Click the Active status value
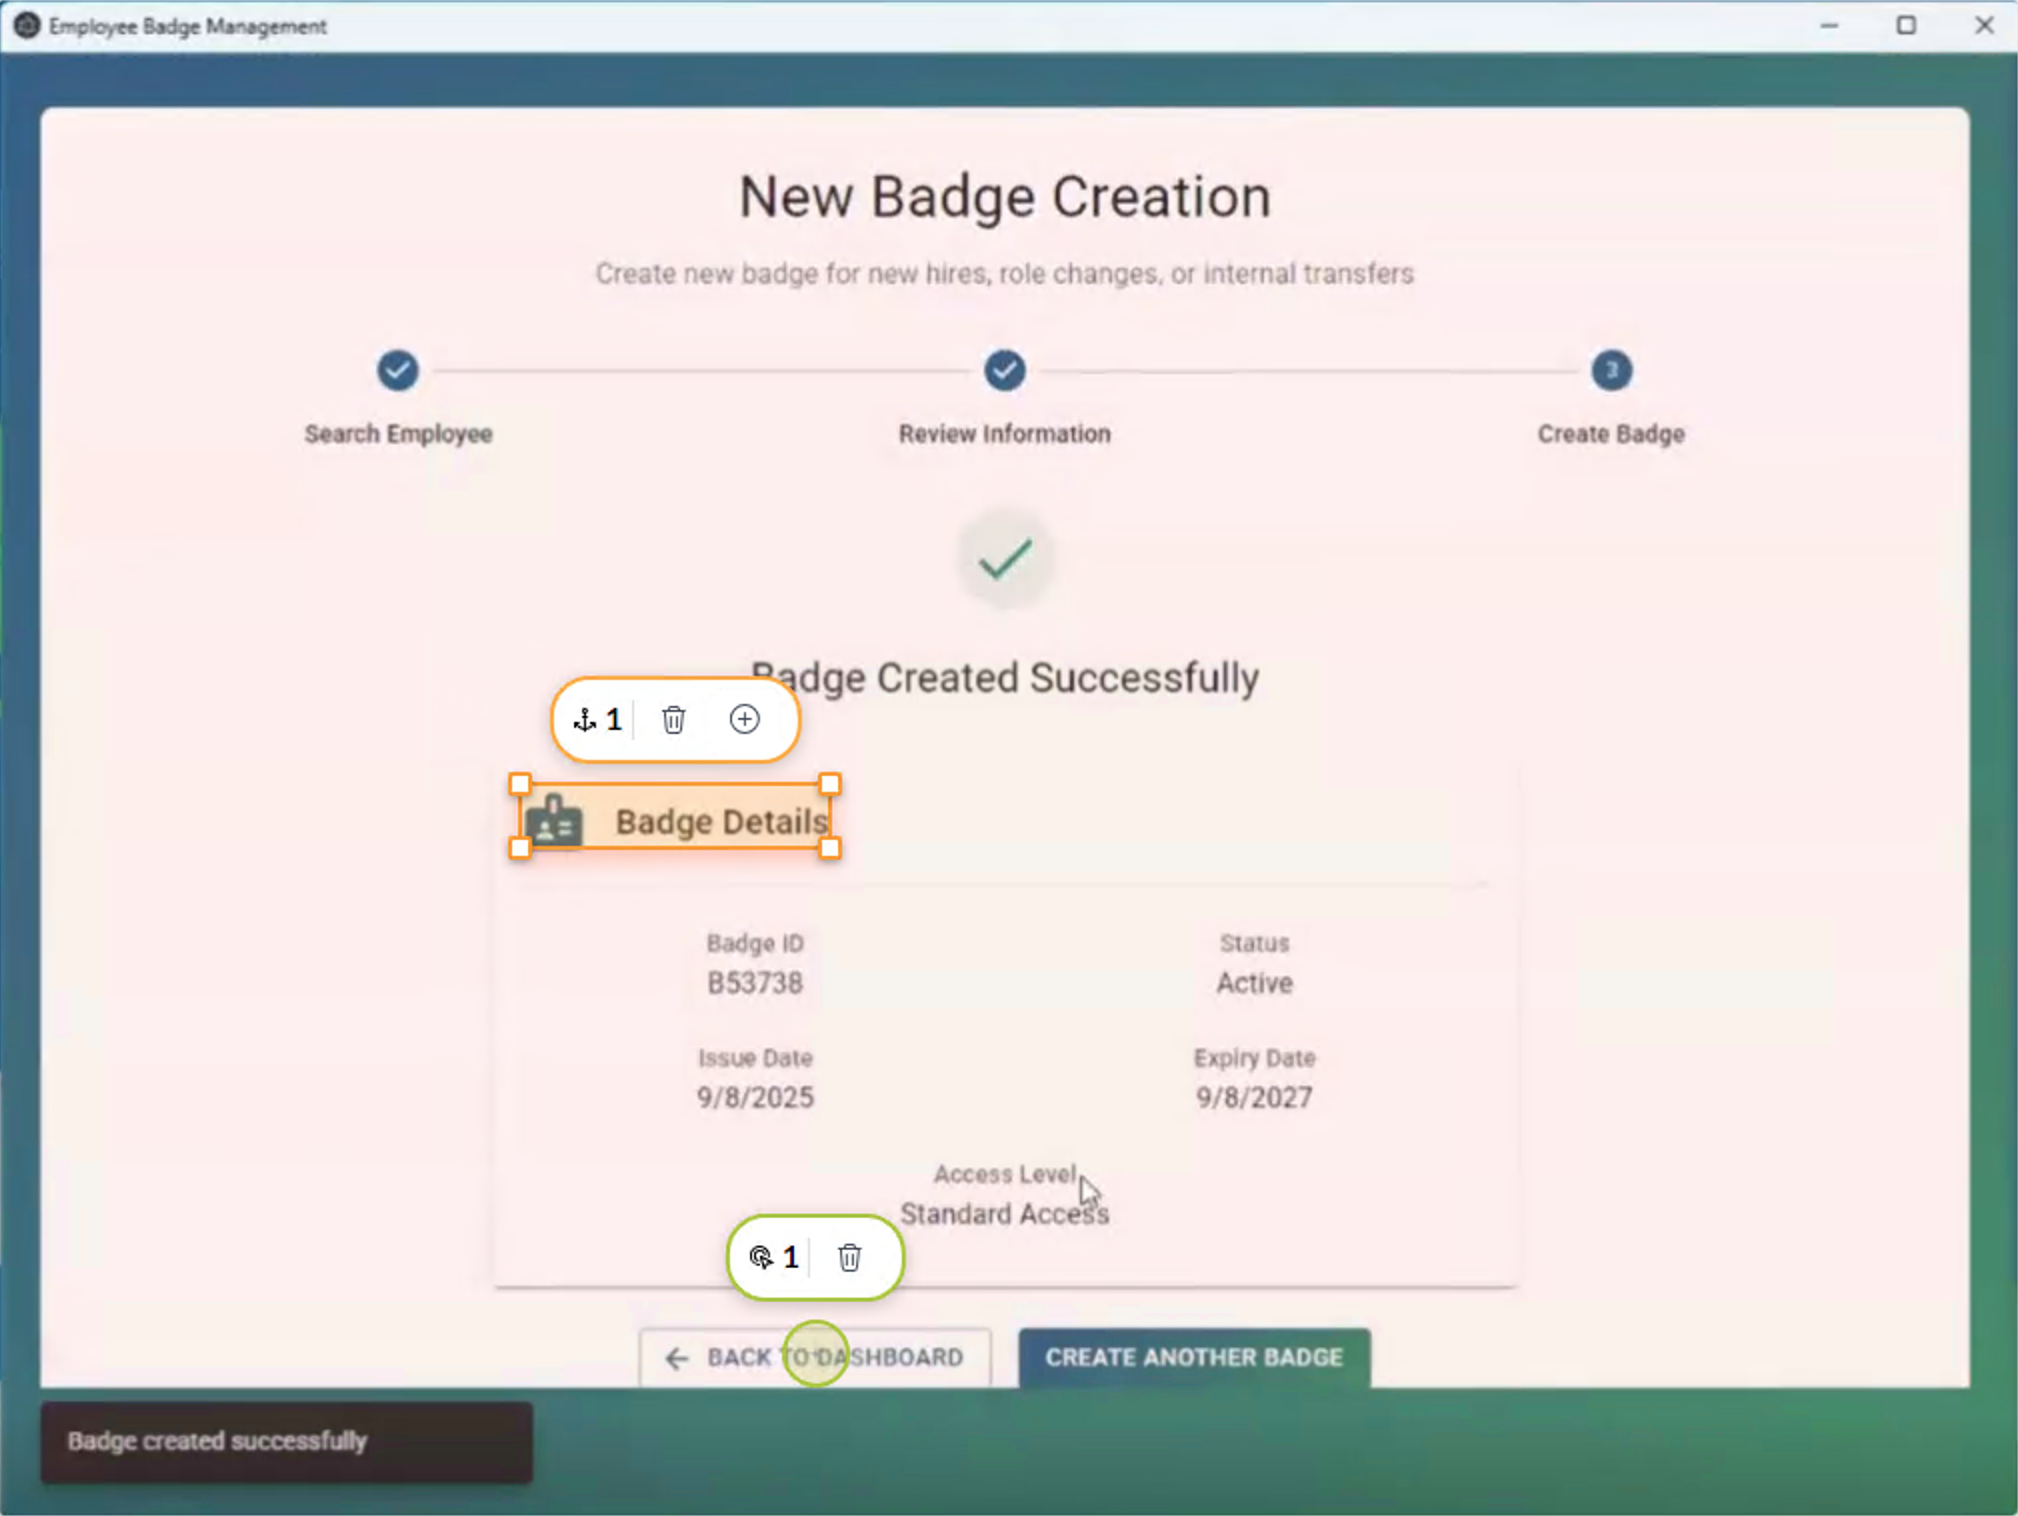Viewport: 2018px width, 1516px height. pyautogui.click(x=1254, y=983)
